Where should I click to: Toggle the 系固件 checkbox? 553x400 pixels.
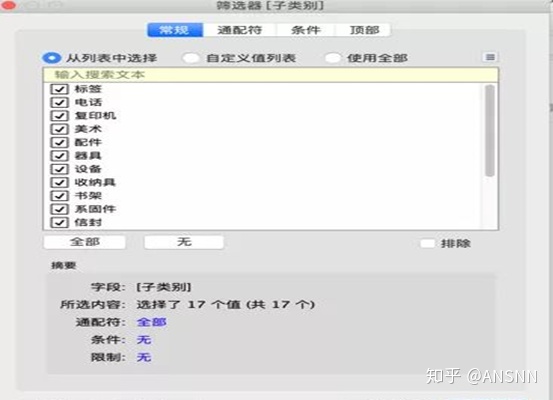click(59, 209)
